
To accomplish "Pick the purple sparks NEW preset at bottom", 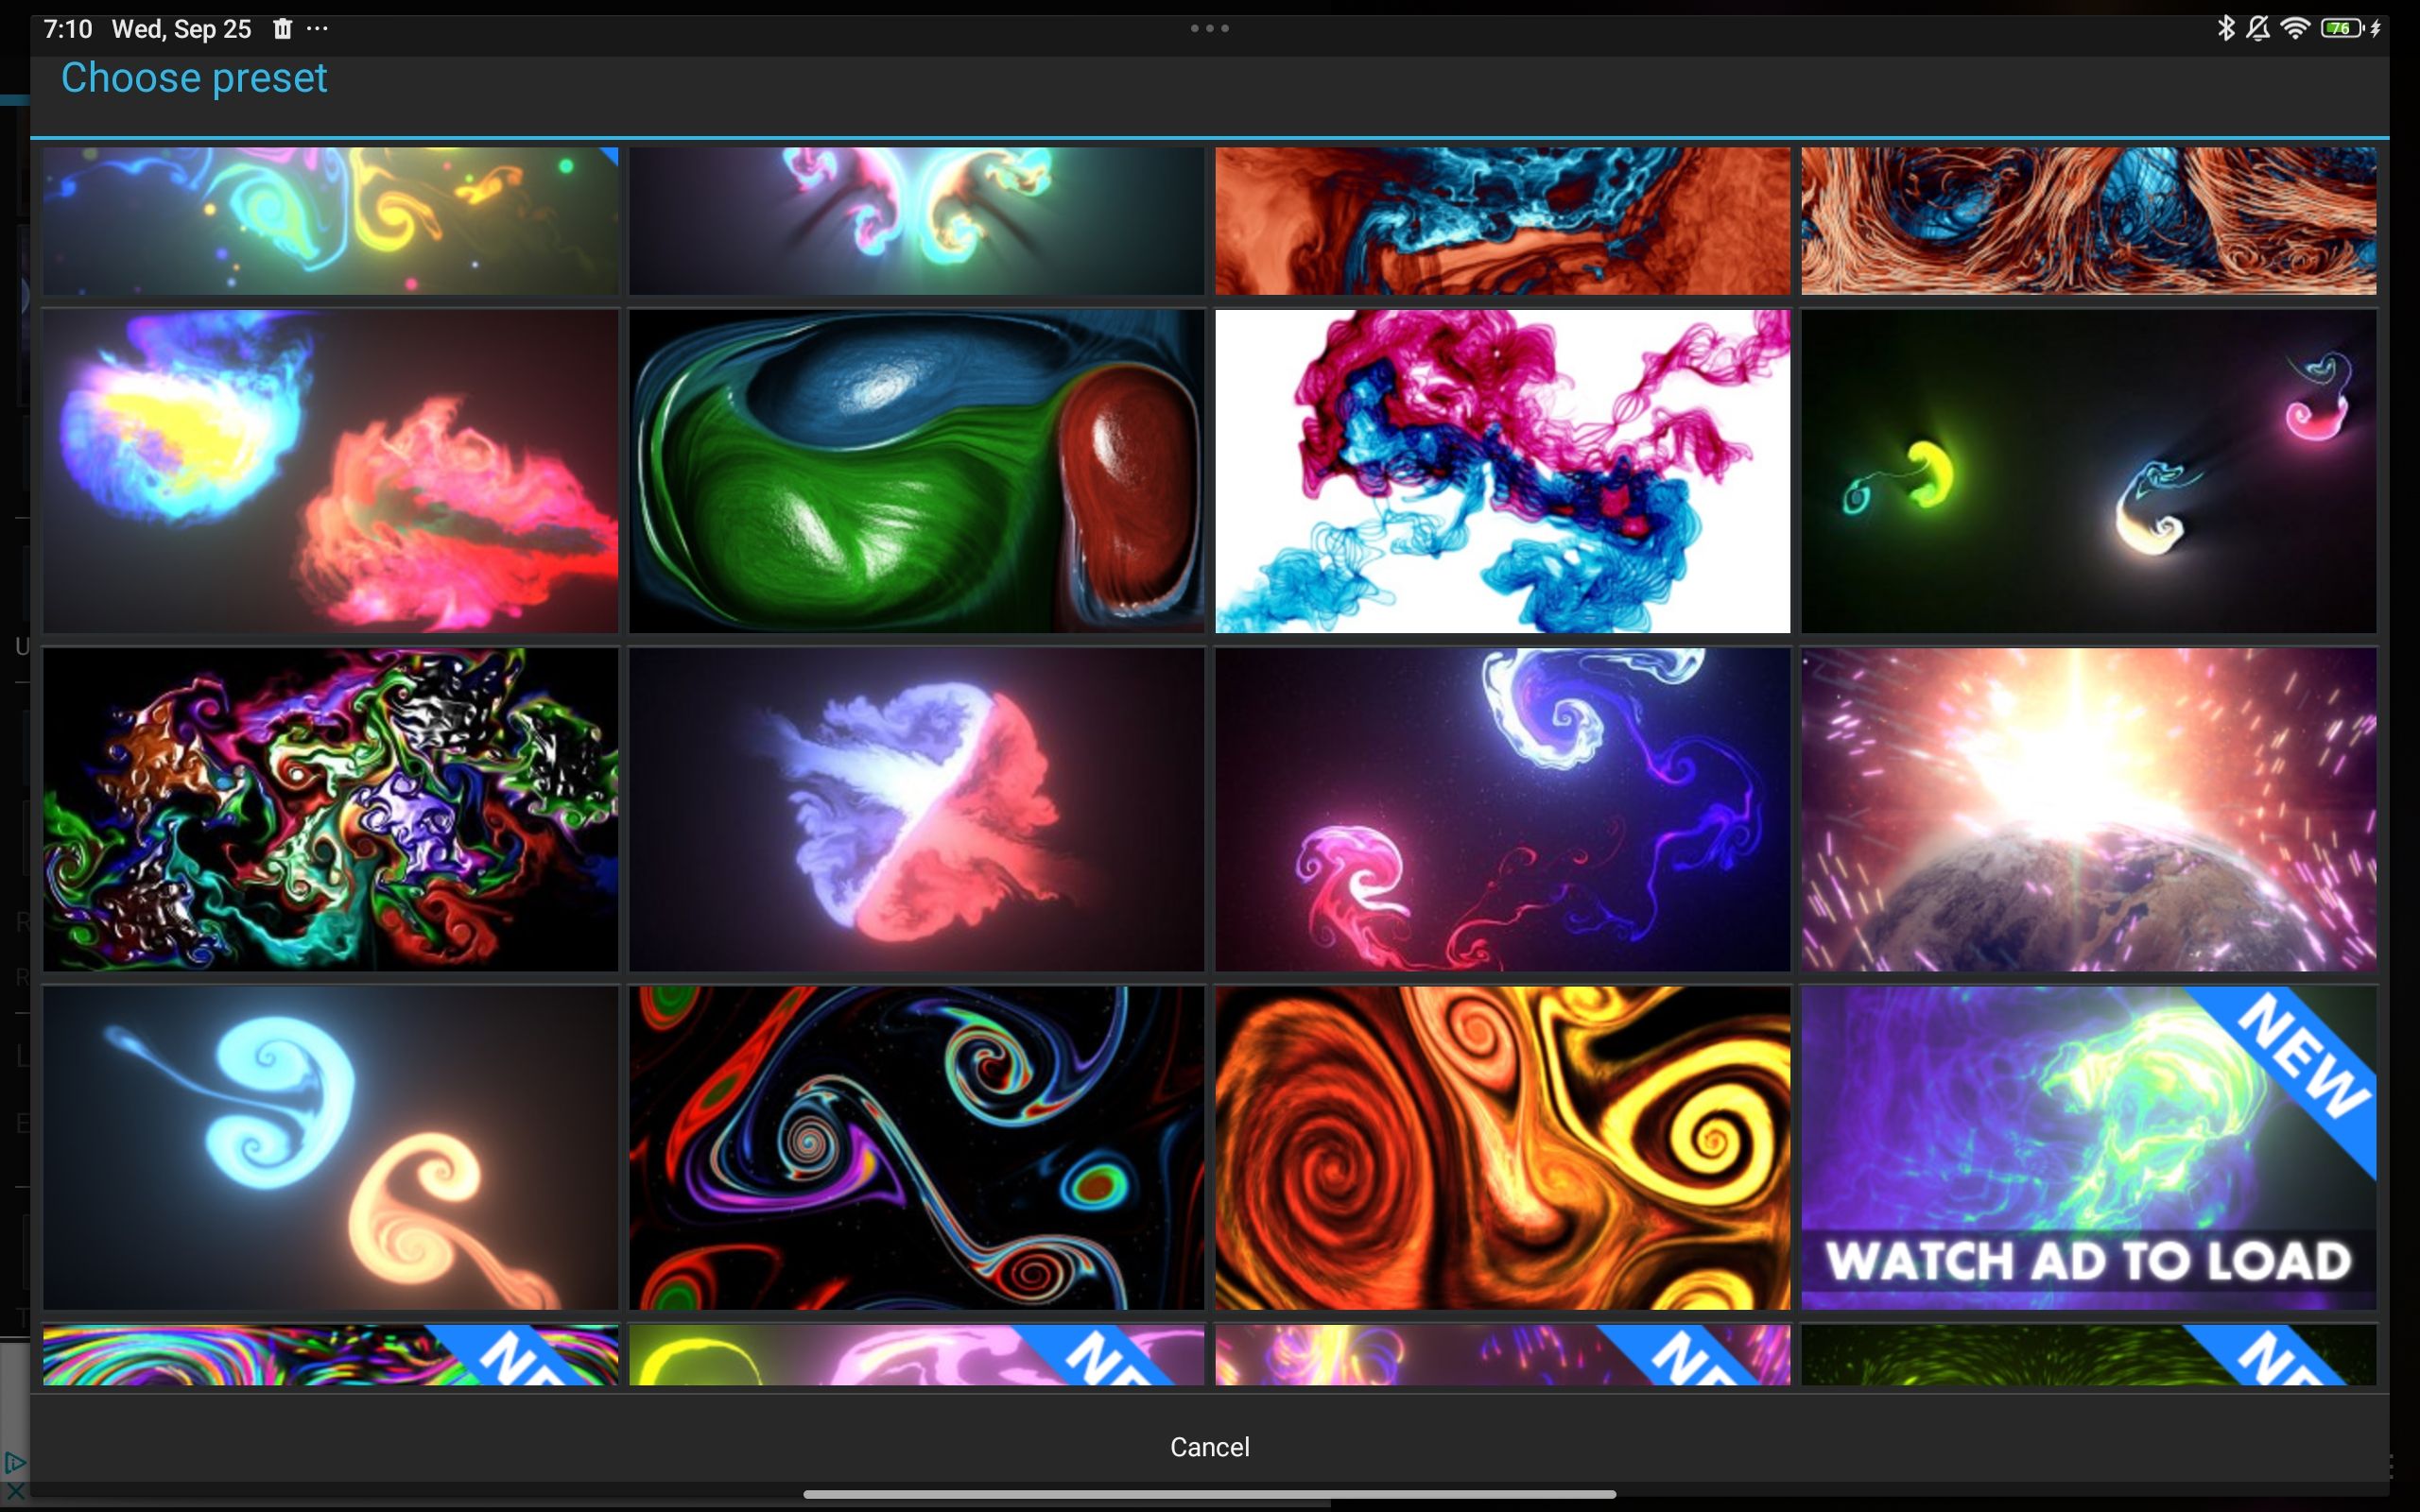I will pos(1502,1355).
